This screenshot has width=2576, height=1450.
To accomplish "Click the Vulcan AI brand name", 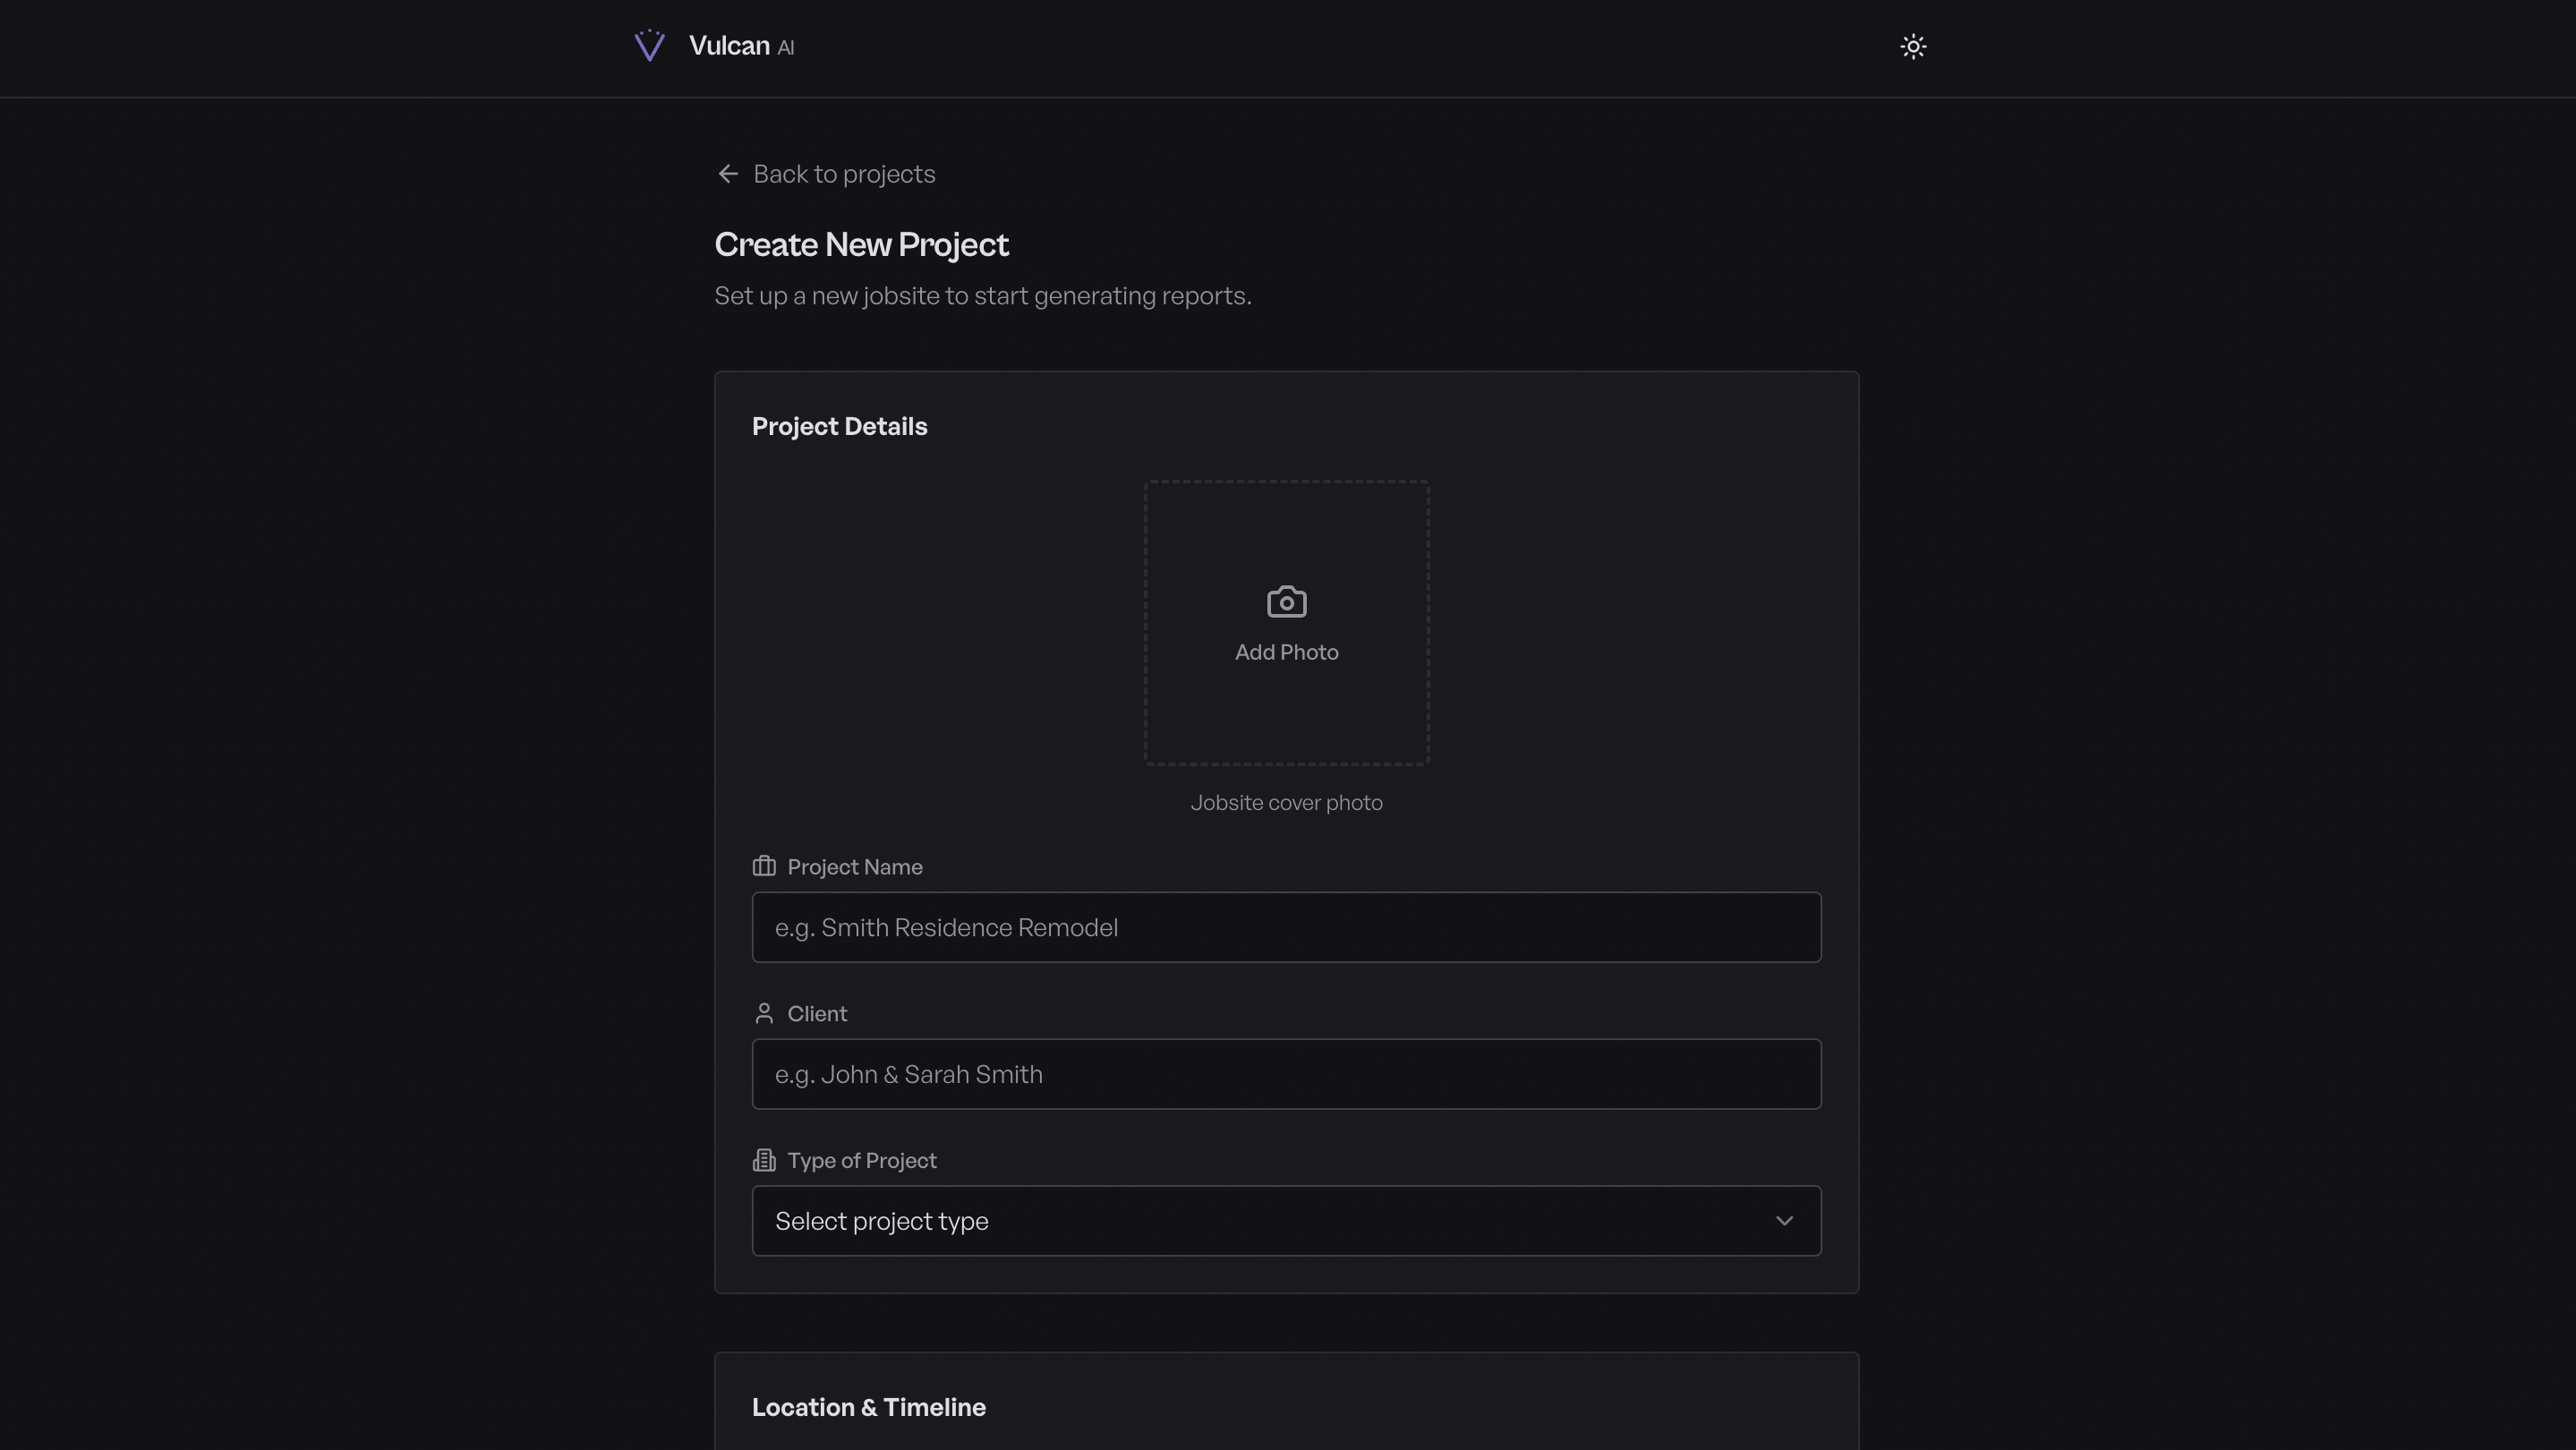I will (x=741, y=46).
